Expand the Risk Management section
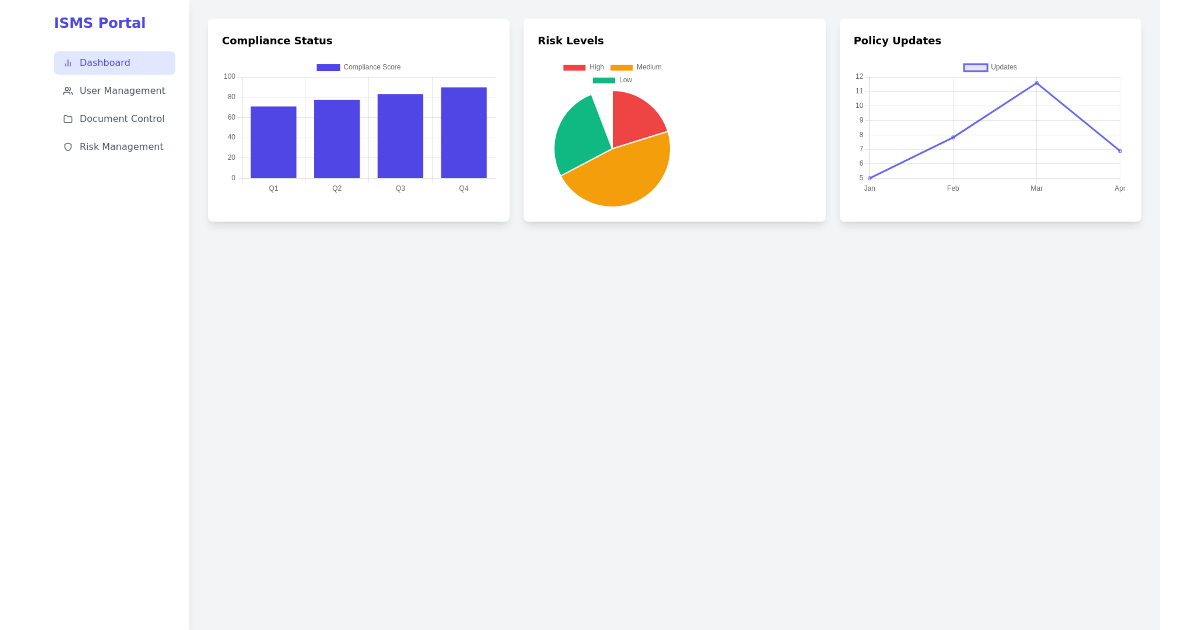1200x630 pixels. pos(121,146)
